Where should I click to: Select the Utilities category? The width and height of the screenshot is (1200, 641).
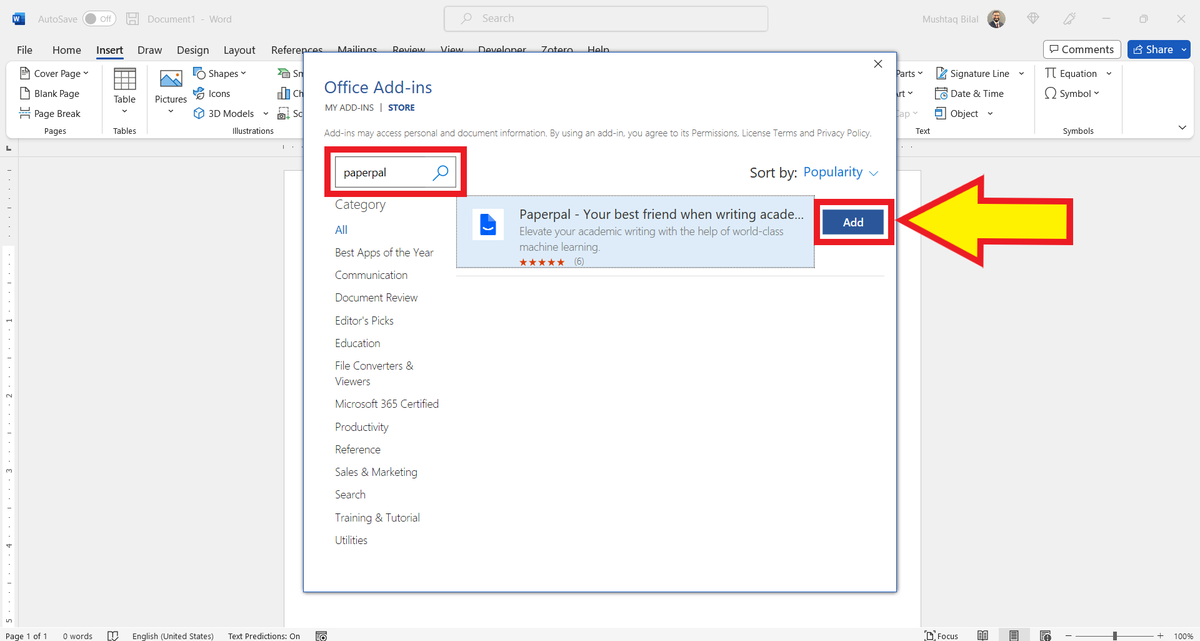(x=351, y=540)
